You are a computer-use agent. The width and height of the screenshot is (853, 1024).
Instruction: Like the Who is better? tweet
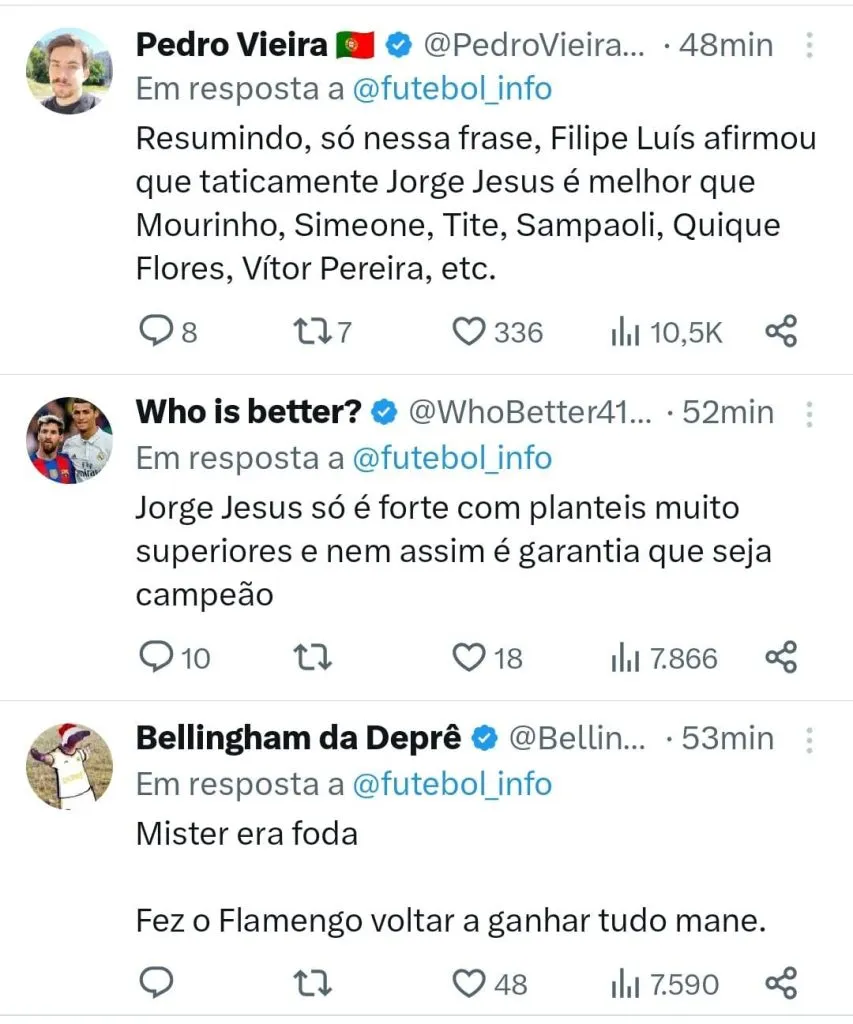coord(468,657)
